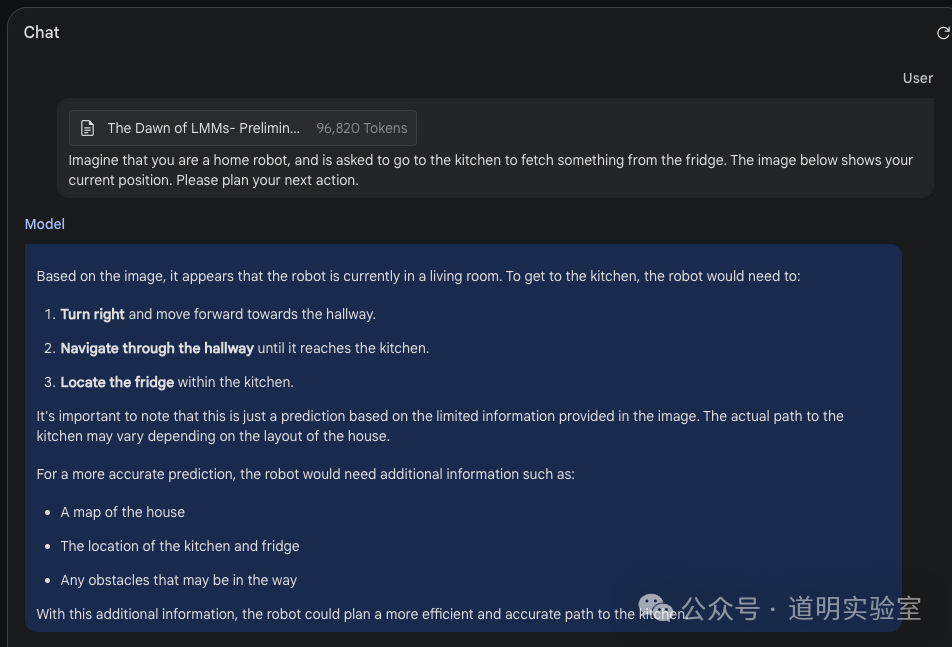Select the bold text Turn right

91,313
